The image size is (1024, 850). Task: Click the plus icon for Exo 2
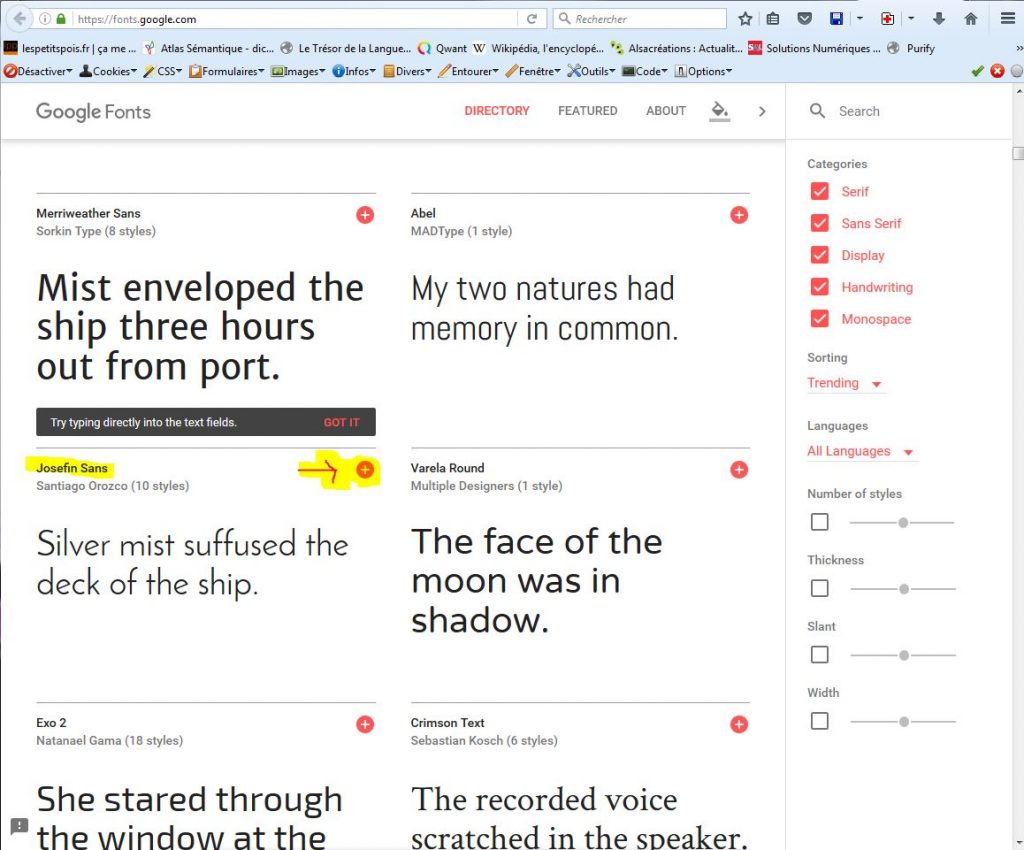coord(365,724)
